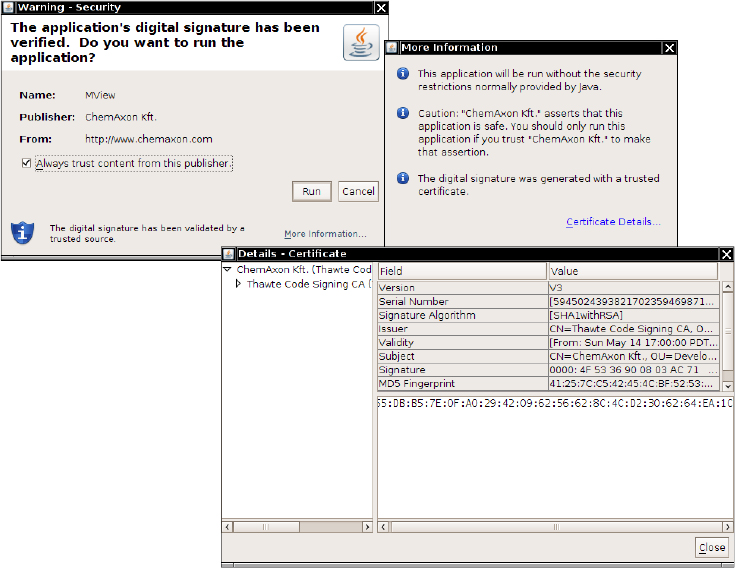Collapse the ChemAxon Kft. certificate tree node

(228, 270)
